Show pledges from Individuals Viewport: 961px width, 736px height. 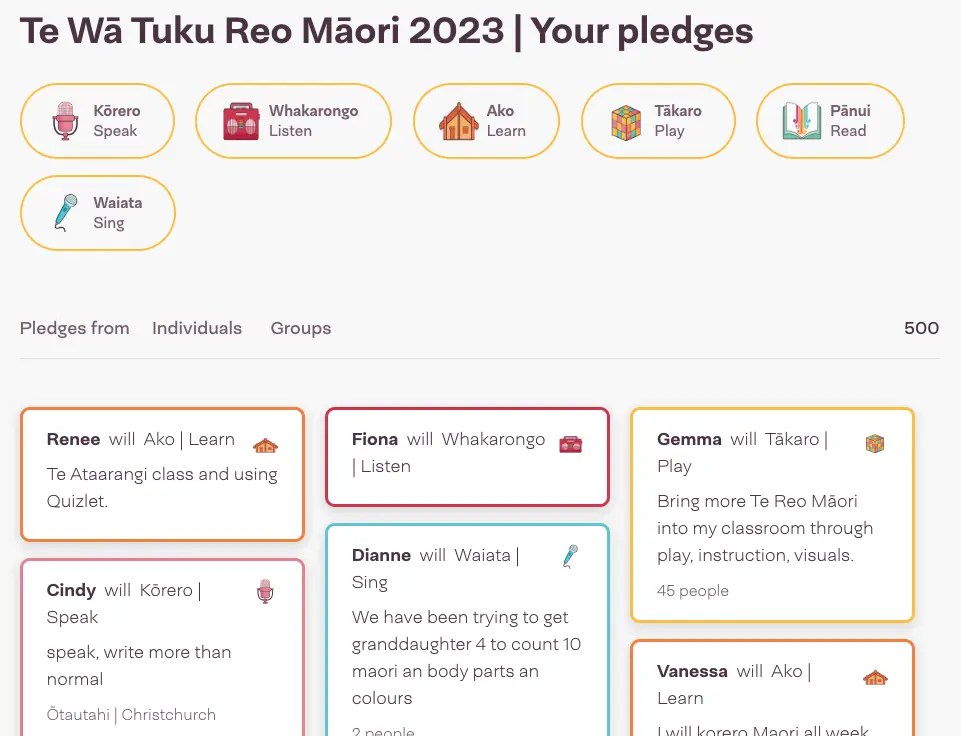coord(197,328)
